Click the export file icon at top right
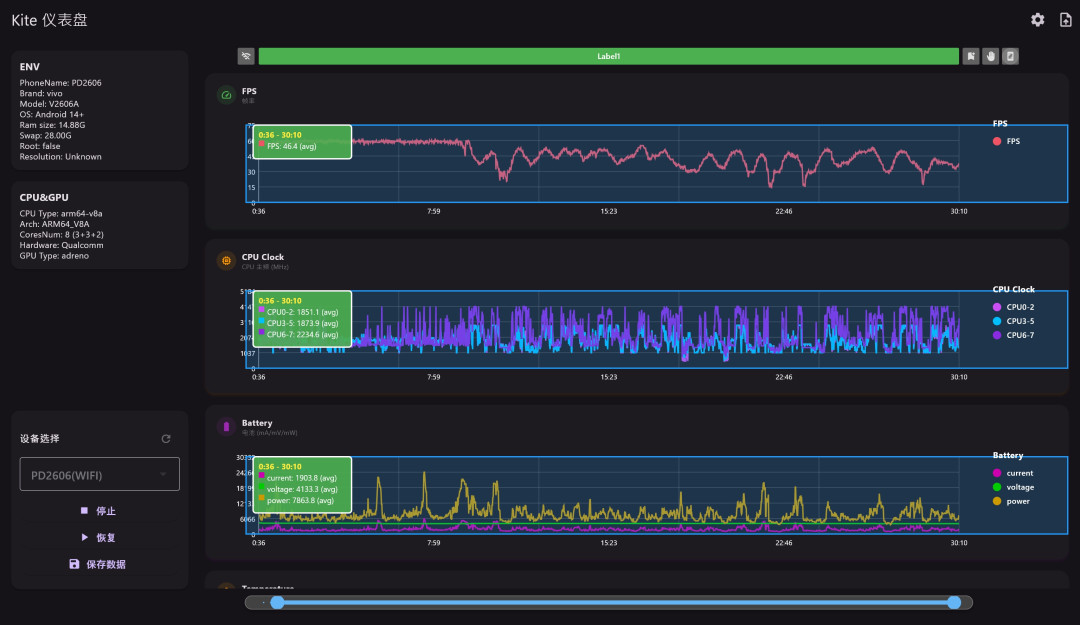The image size is (1080, 625). (1066, 20)
